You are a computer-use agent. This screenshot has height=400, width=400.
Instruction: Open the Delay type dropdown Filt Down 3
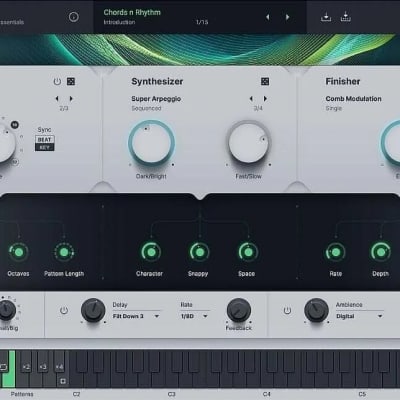[136, 316]
